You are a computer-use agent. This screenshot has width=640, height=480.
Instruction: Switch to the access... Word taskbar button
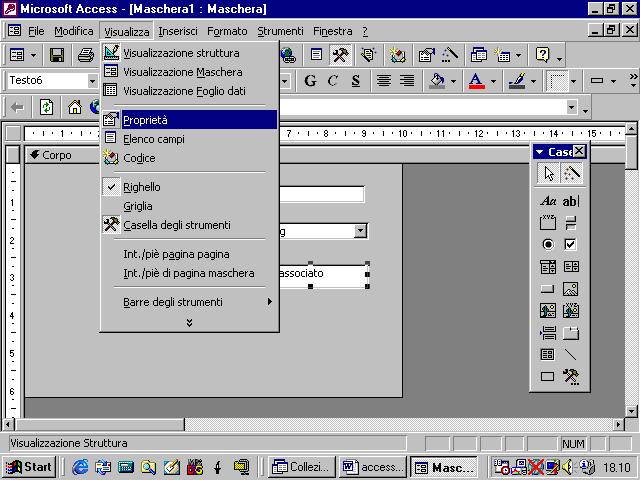372,467
